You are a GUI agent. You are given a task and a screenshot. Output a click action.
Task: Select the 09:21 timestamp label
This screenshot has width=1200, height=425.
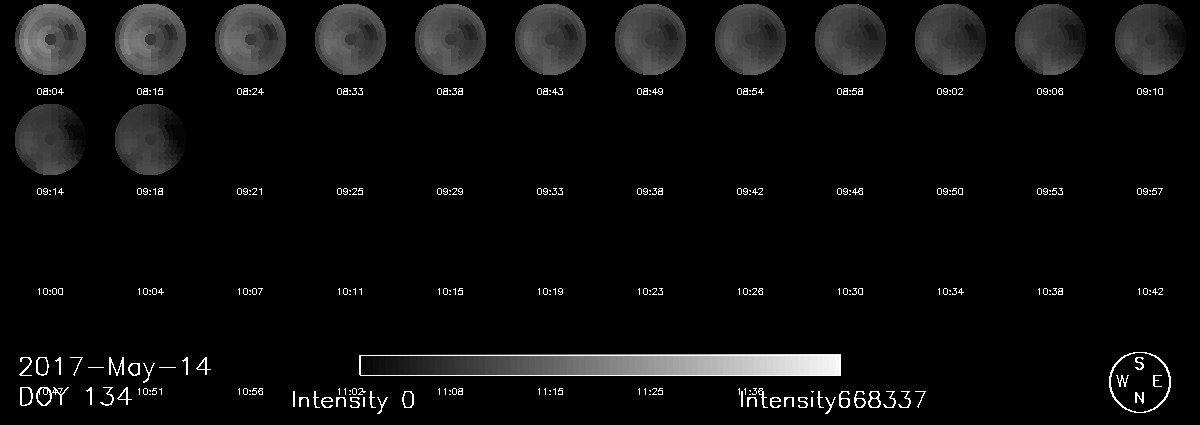pyautogui.click(x=250, y=191)
